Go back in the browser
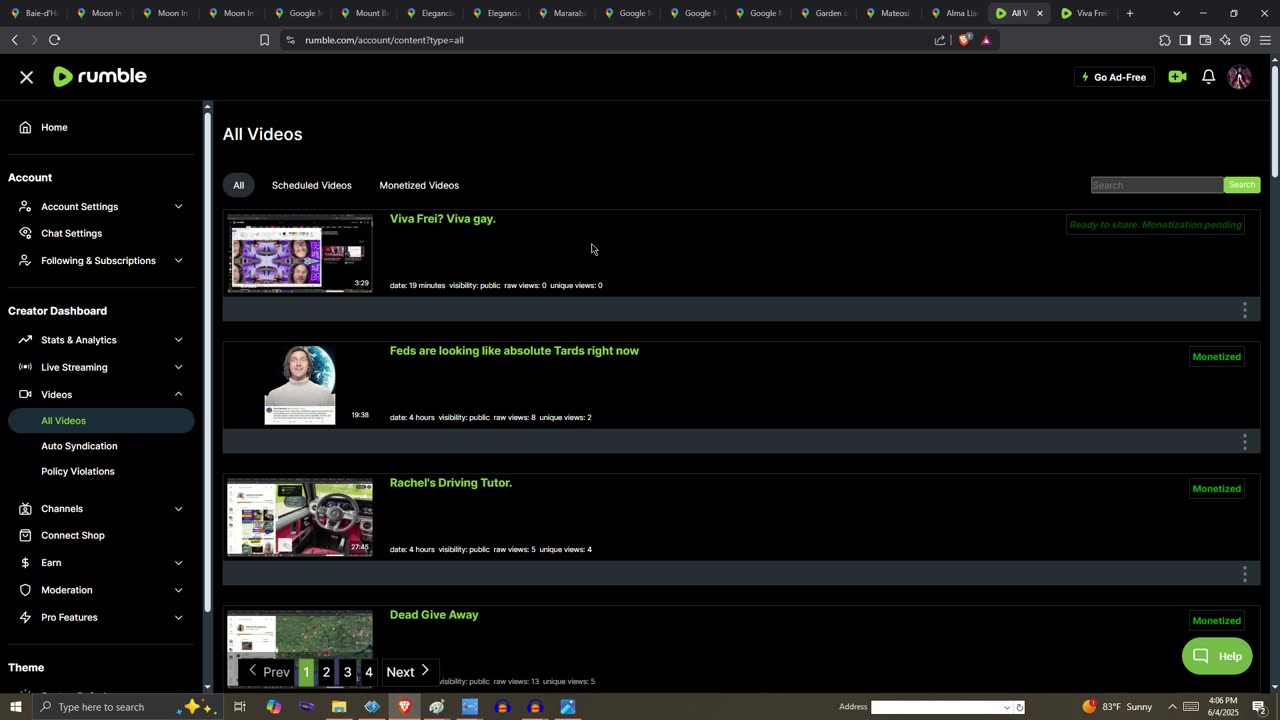Image resolution: width=1280 pixels, height=720 pixels. click(x=14, y=40)
